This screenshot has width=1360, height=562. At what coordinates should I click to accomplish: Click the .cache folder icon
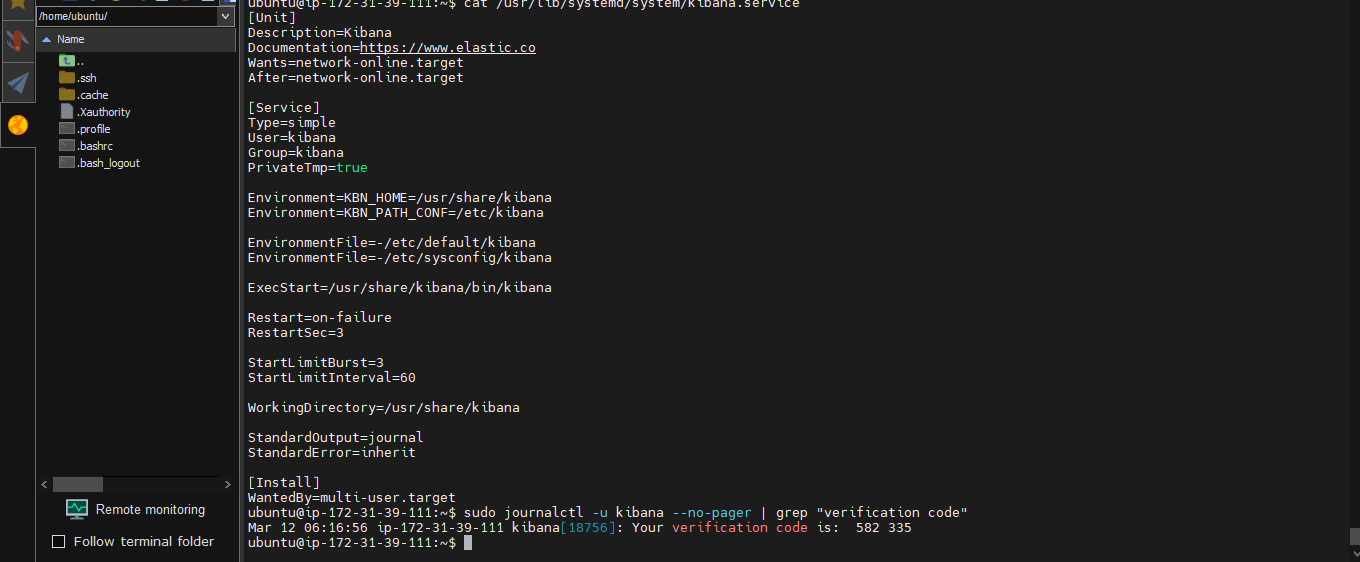coord(67,94)
